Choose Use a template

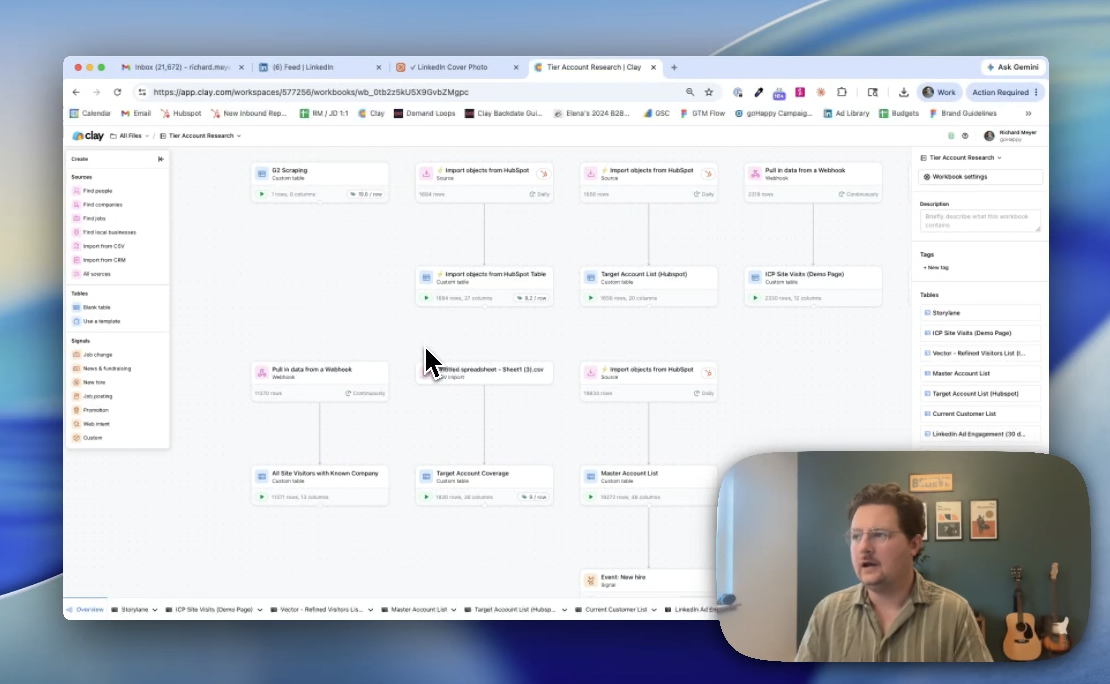(x=101, y=321)
